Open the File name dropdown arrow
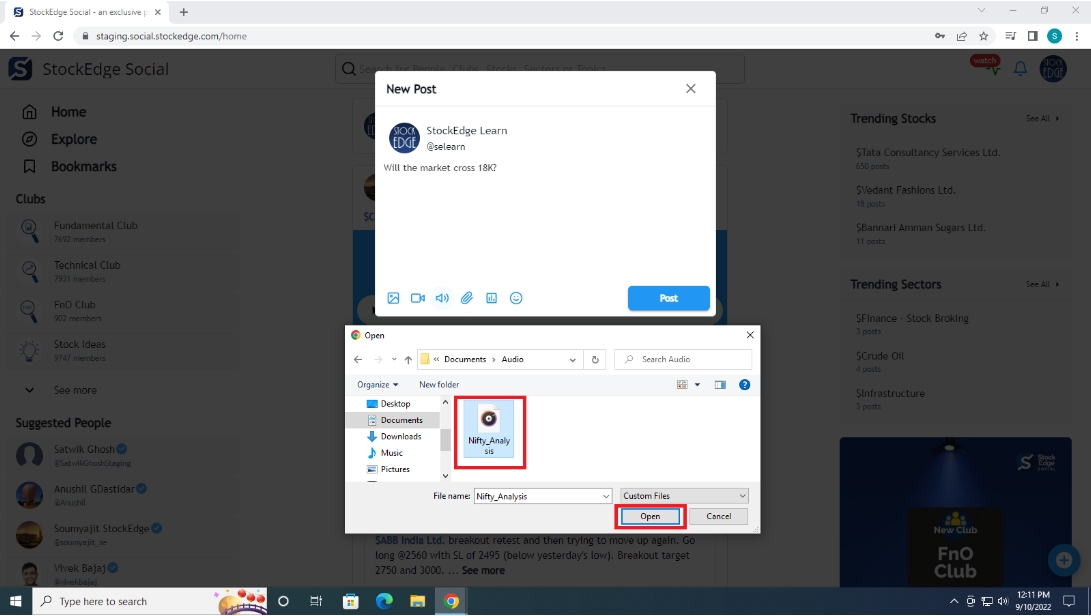Image resolution: width=1091 pixels, height=616 pixels. [x=605, y=496]
